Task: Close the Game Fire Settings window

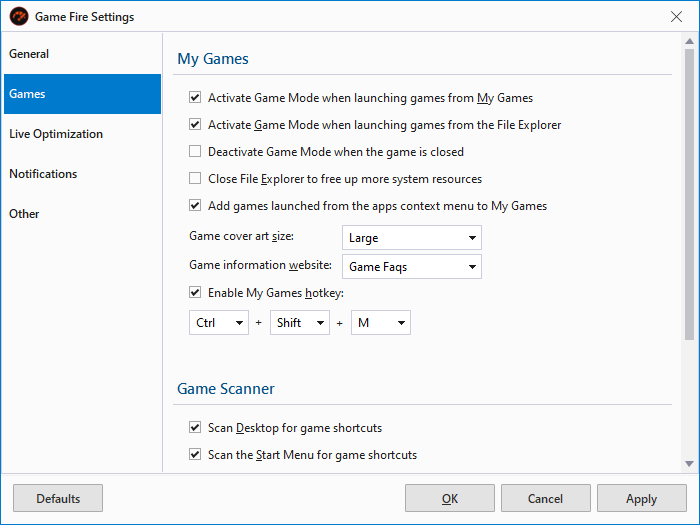Action: pyautogui.click(x=677, y=17)
